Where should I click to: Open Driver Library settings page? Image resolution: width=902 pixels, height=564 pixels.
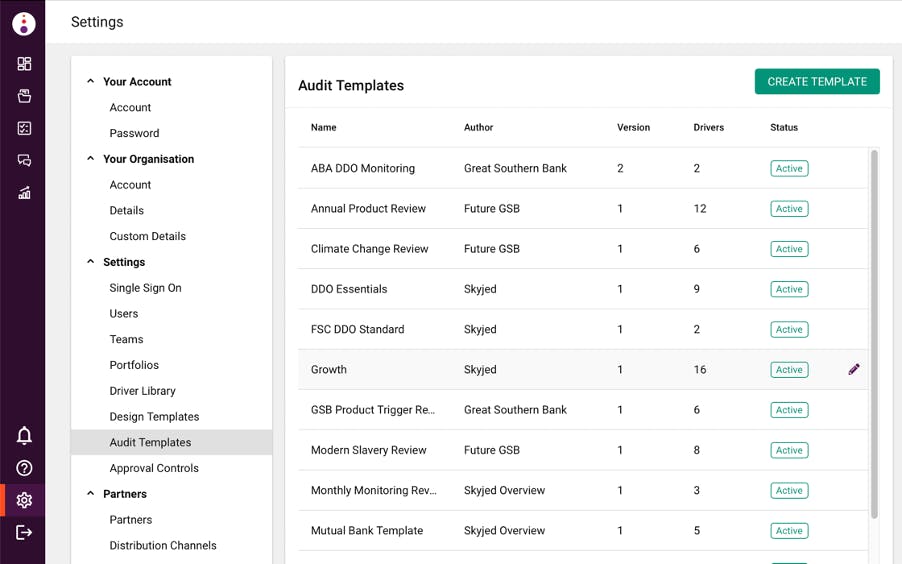(x=142, y=391)
